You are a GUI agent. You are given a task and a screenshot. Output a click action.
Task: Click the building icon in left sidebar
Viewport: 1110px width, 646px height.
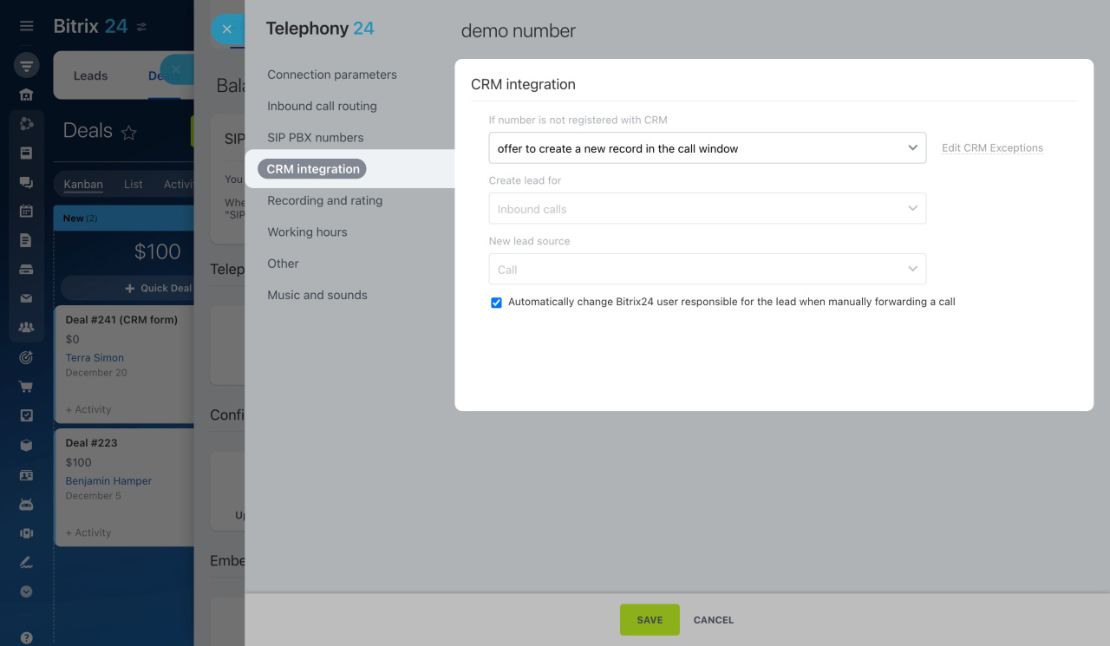click(26, 95)
